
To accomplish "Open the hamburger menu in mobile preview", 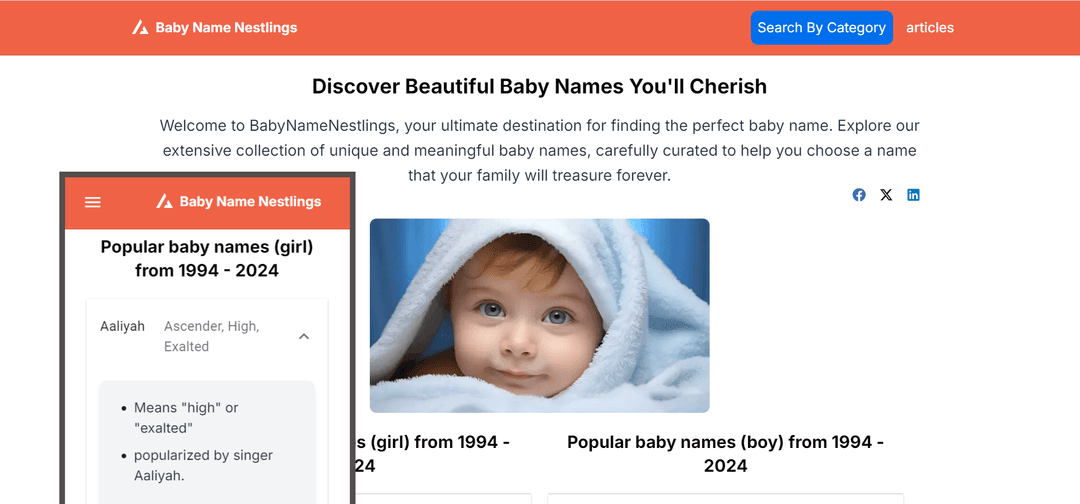I will coord(92,202).
